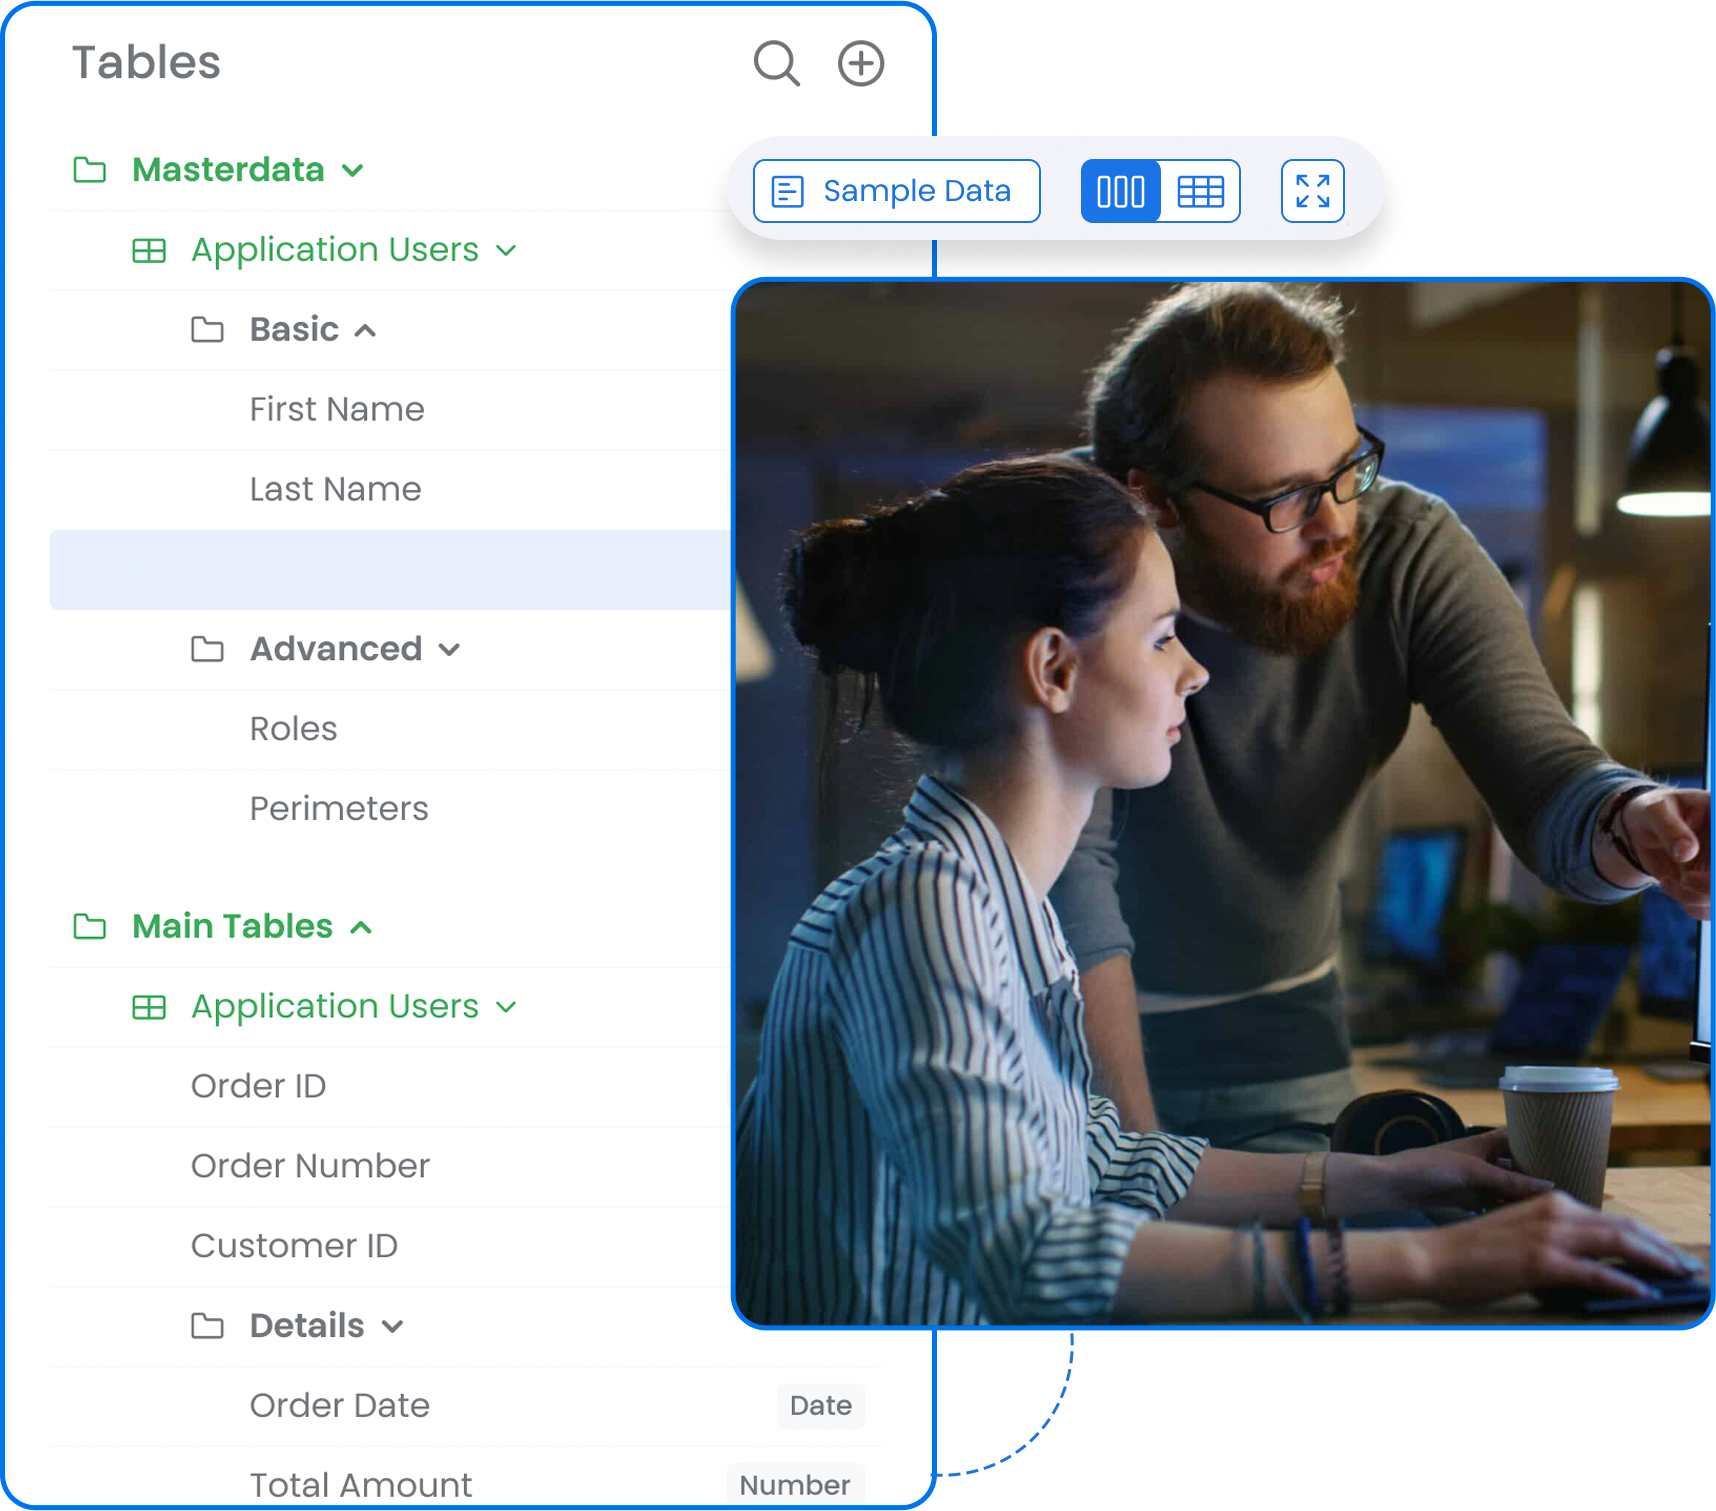Expand Application Users chevron under Main Tables

[x=506, y=1007]
